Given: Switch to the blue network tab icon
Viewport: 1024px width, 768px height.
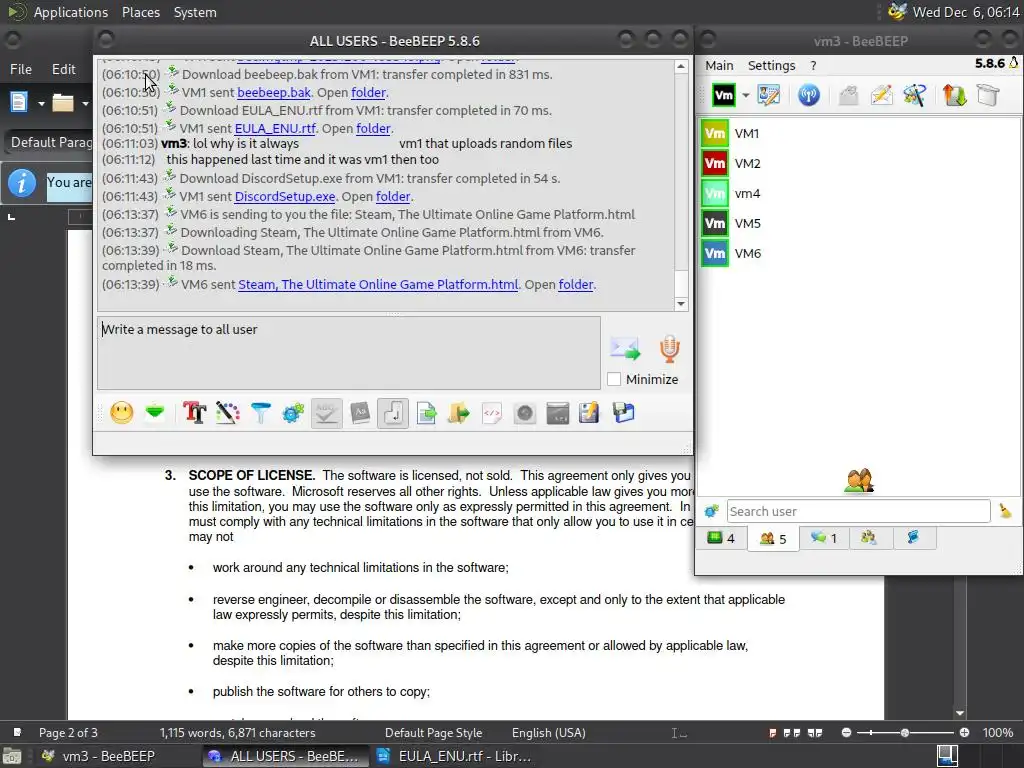Looking at the screenshot, I should point(913,538).
